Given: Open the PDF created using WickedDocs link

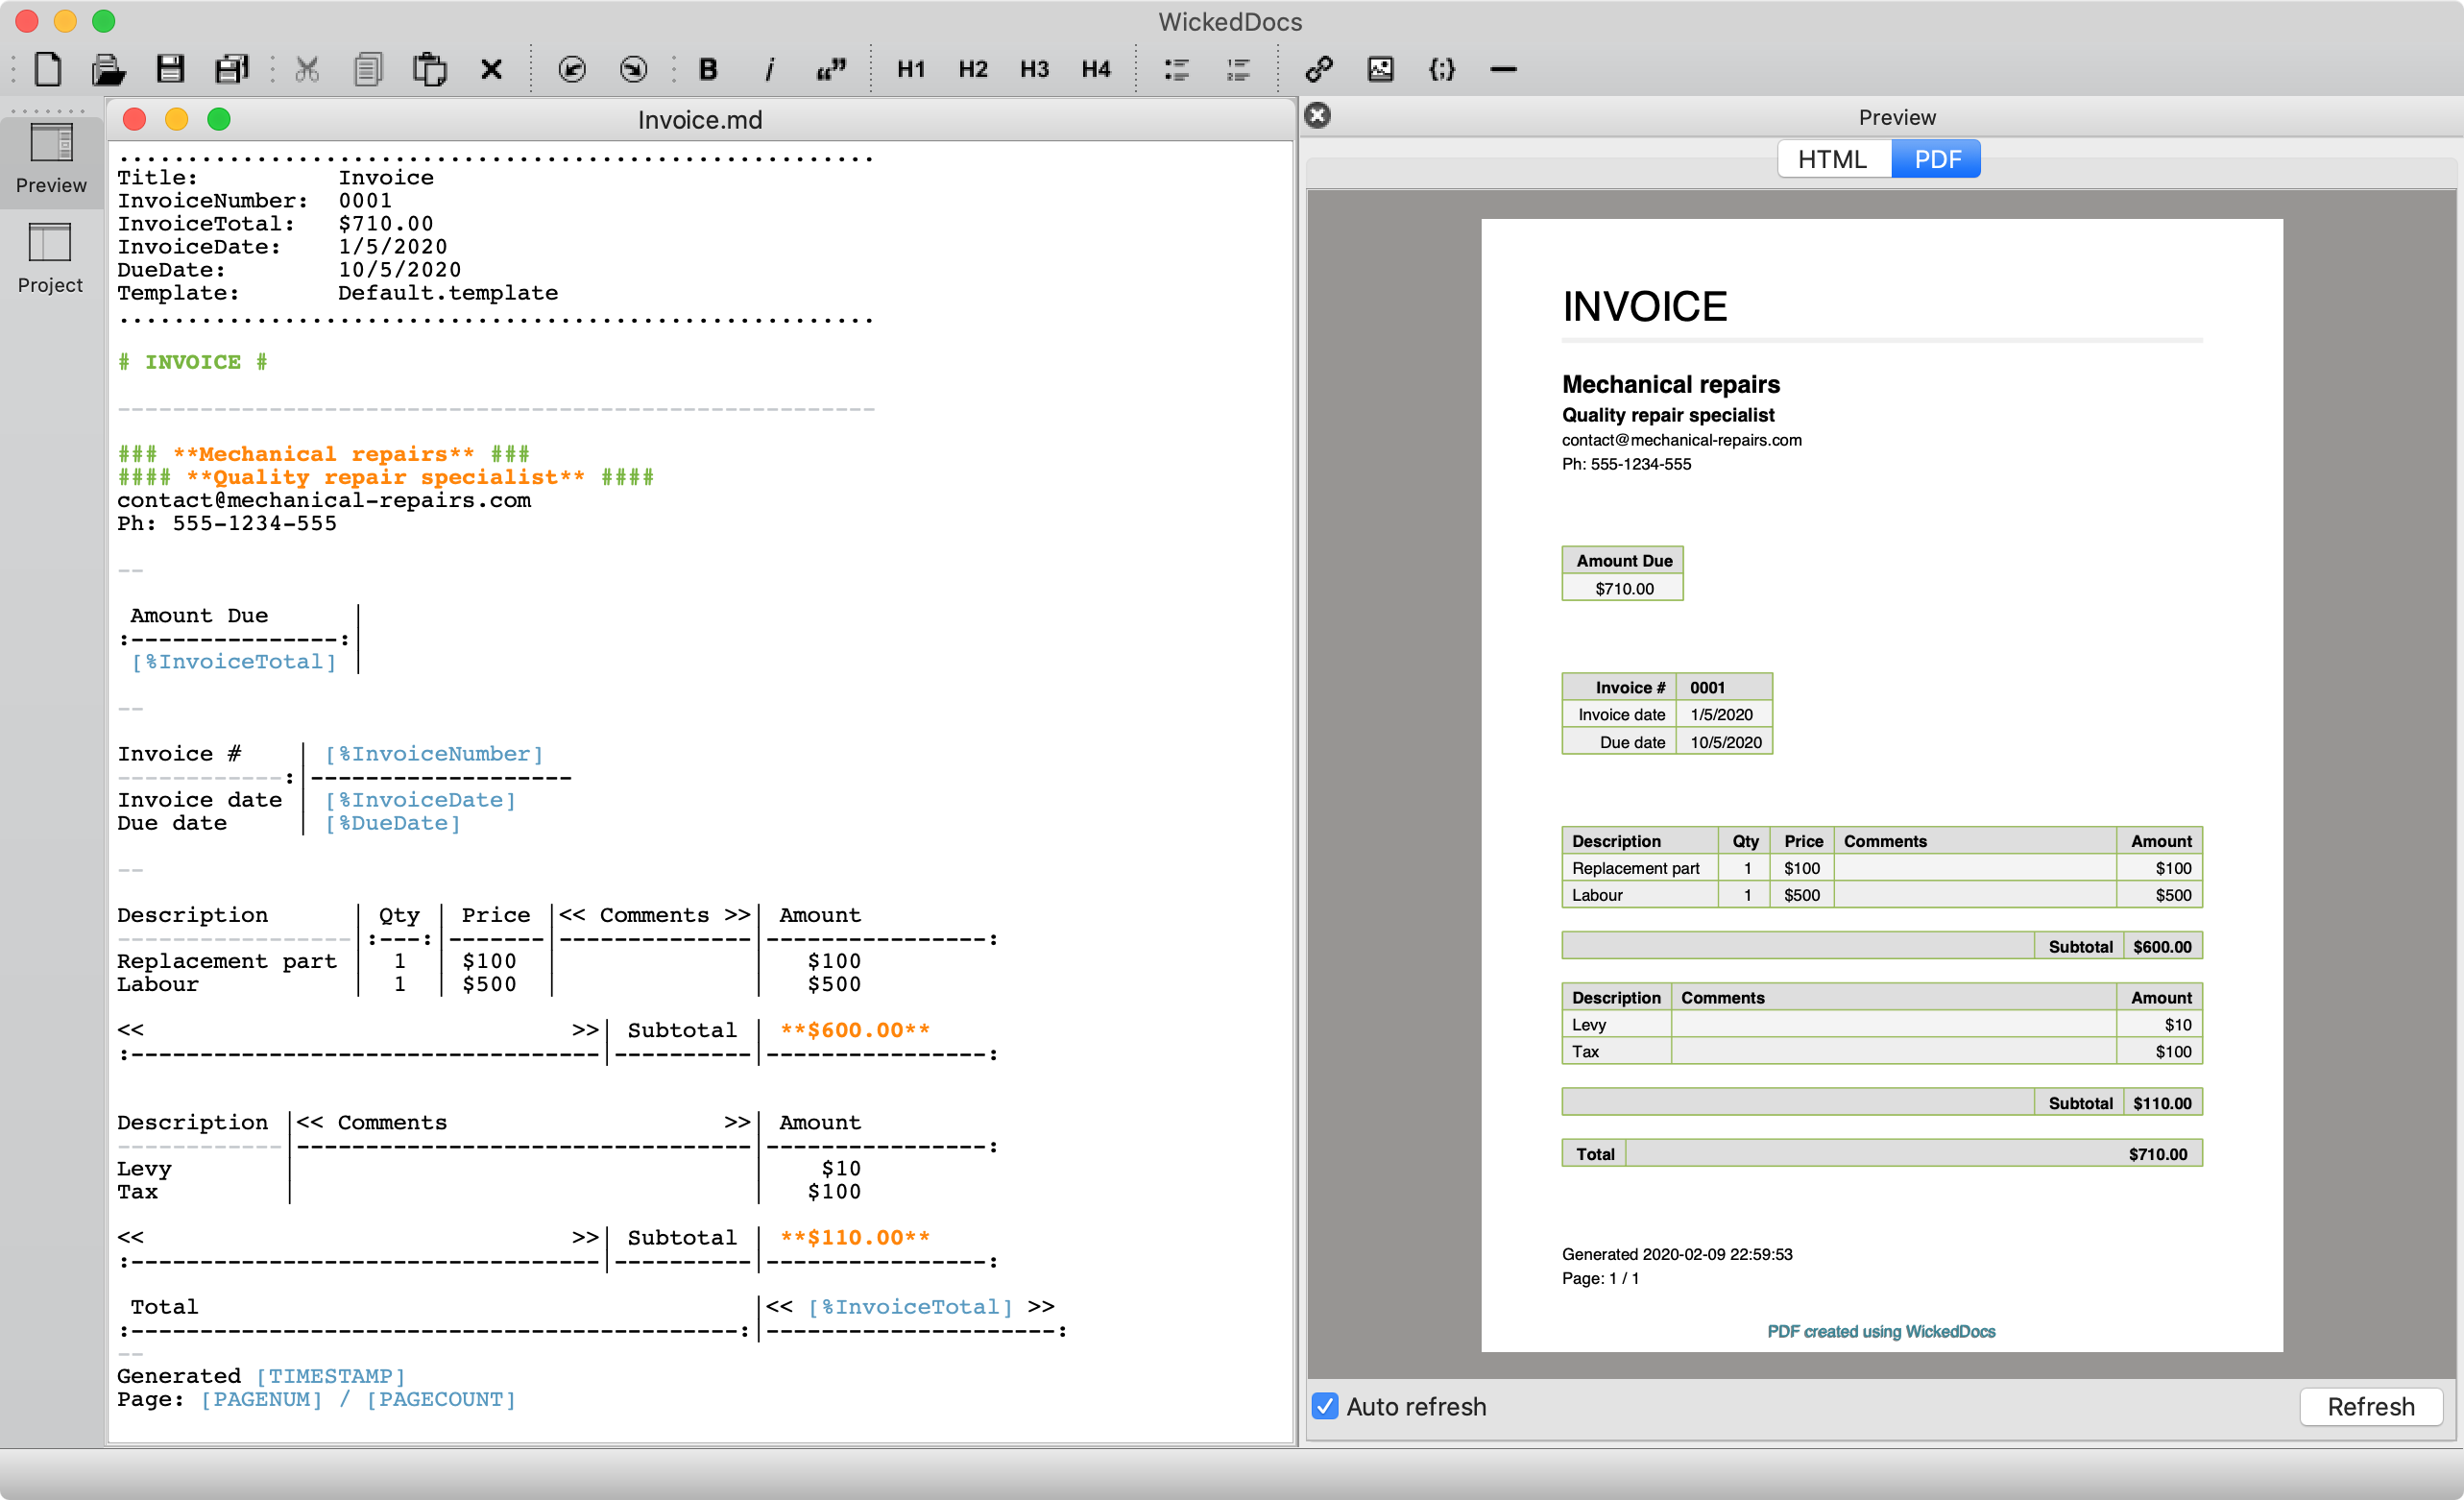Looking at the screenshot, I should (x=1881, y=1331).
